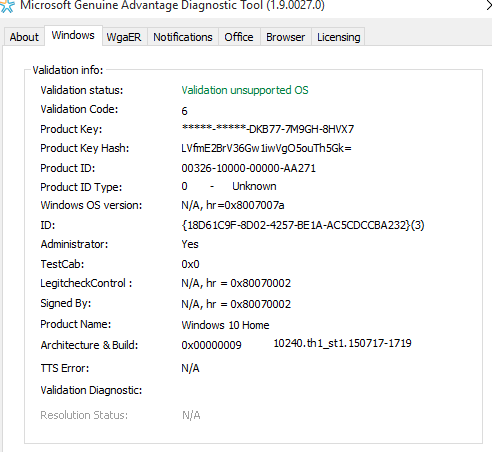Click build string 10240.th1_st1.150717-1719
Image resolution: width=492 pixels, height=452 pixels.
342,343
